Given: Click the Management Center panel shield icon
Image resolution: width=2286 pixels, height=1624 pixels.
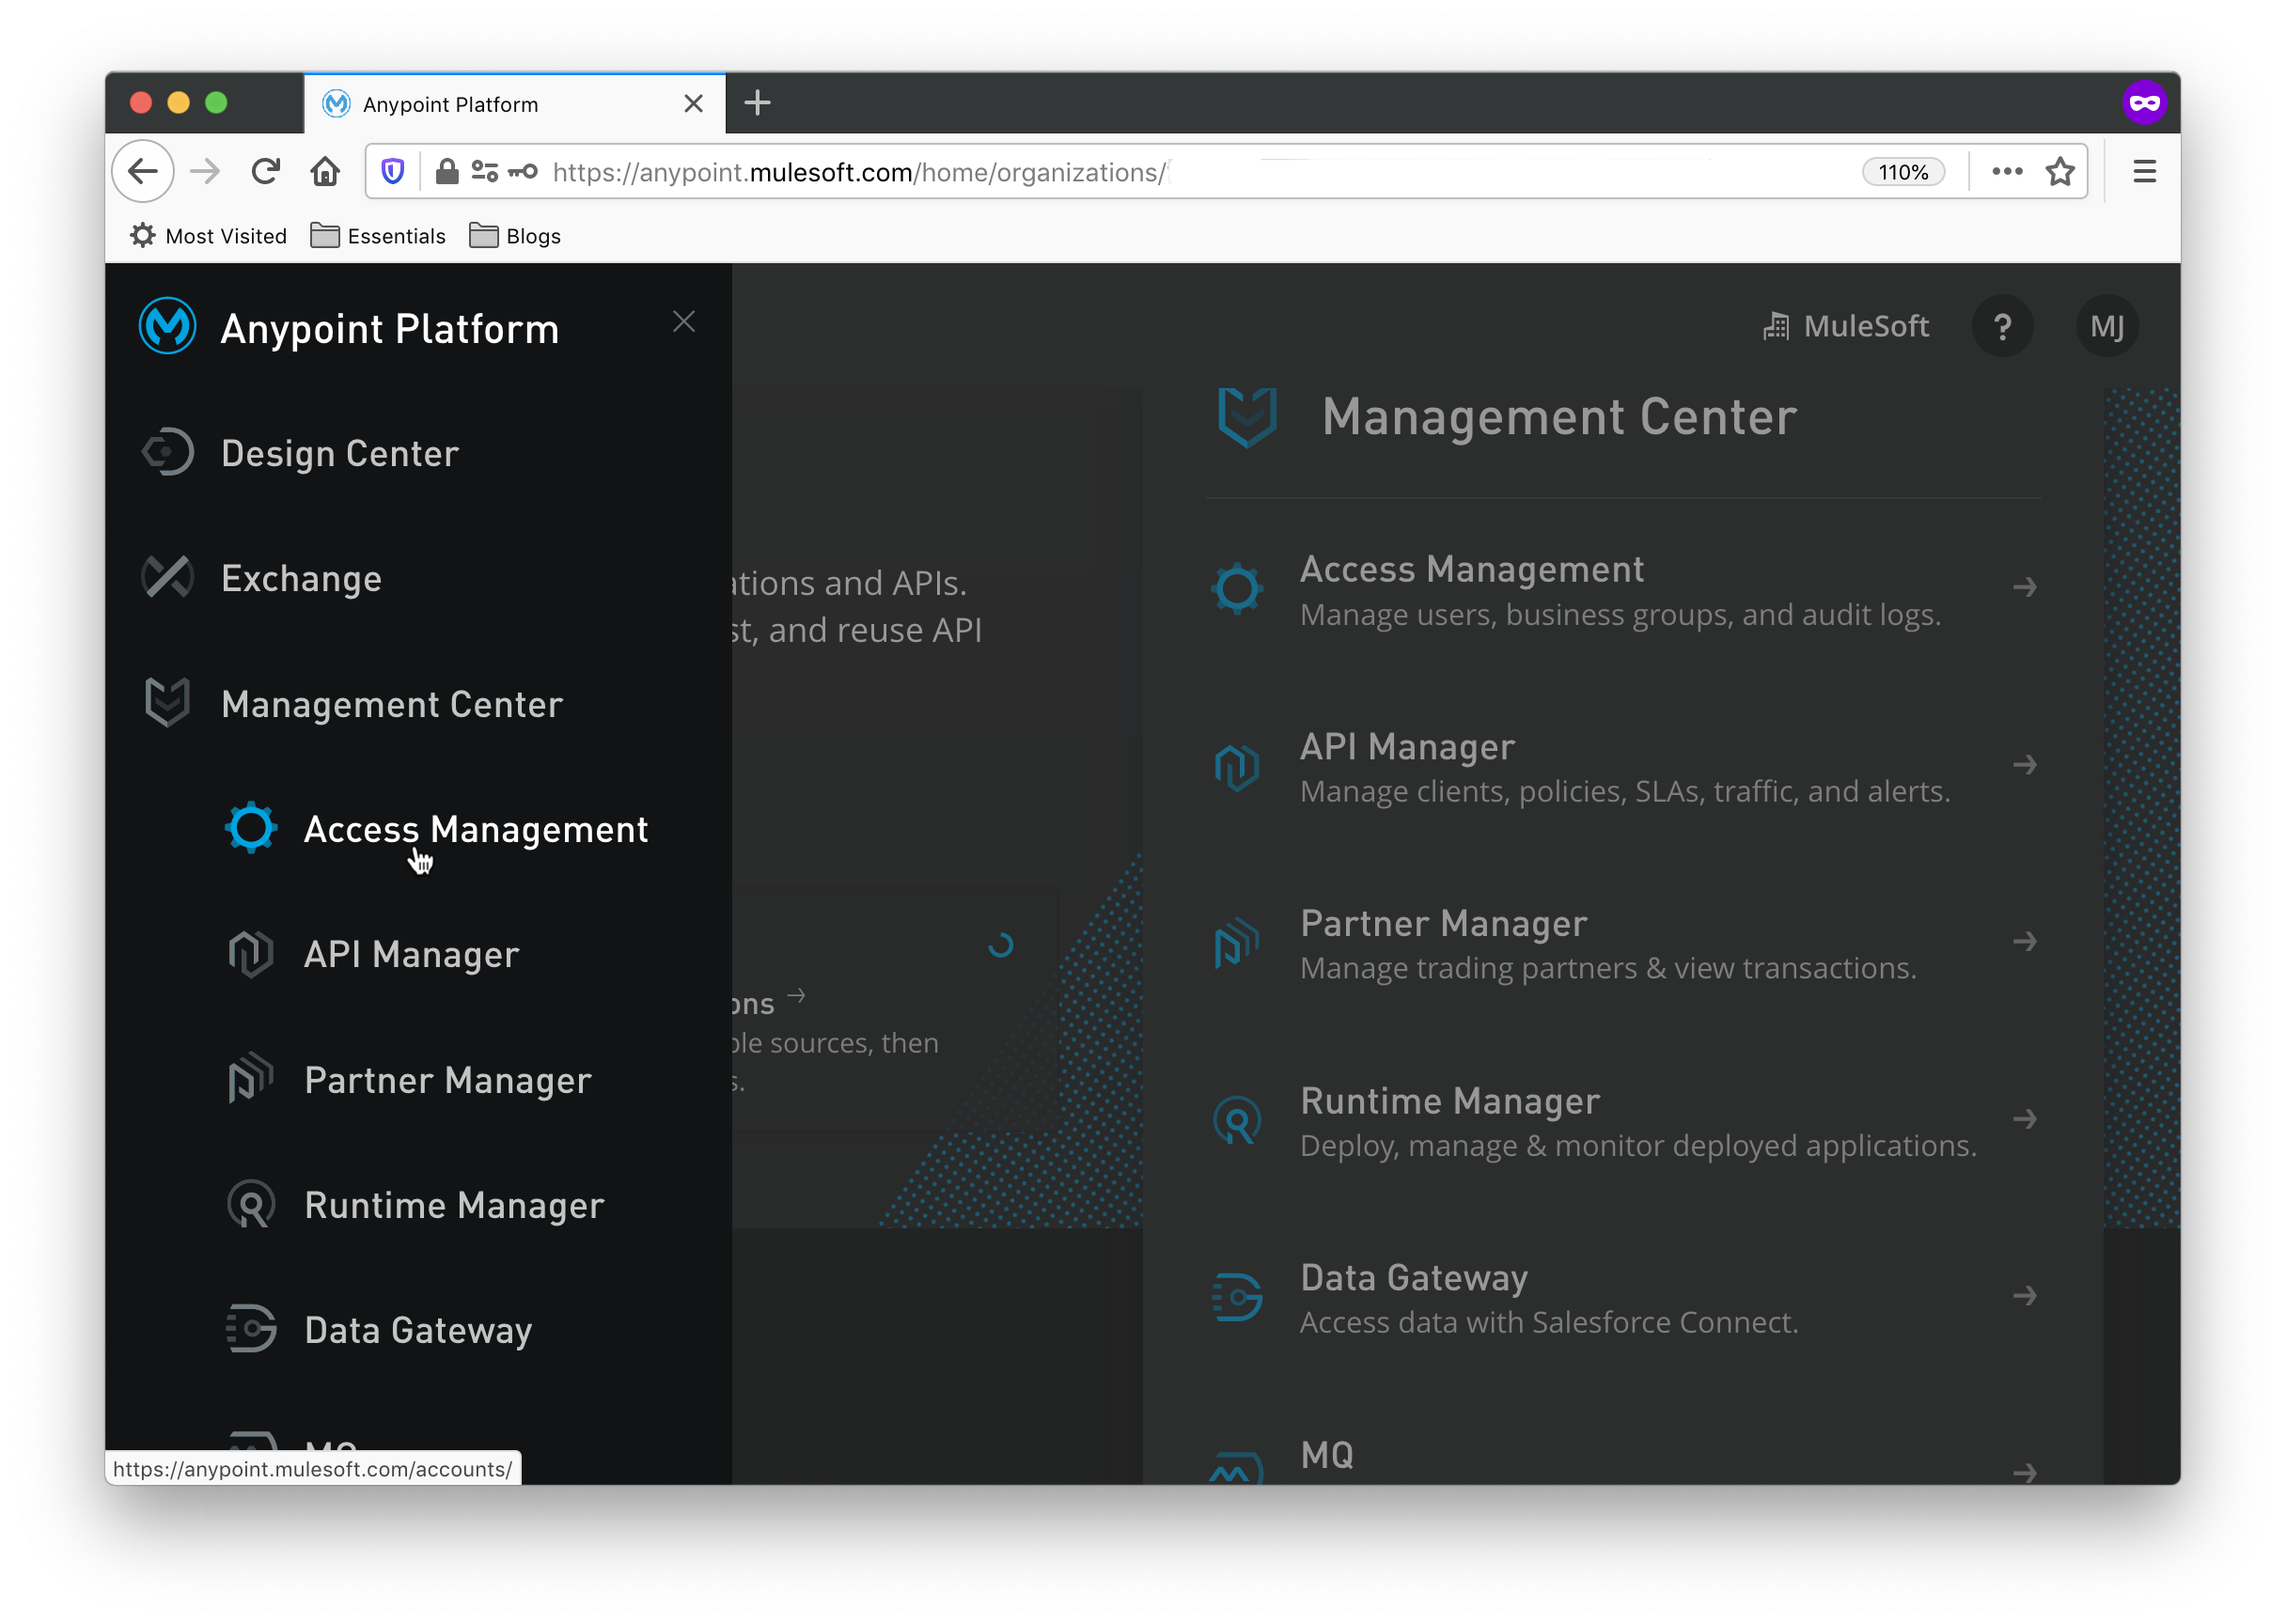Looking at the screenshot, I should click(1247, 417).
